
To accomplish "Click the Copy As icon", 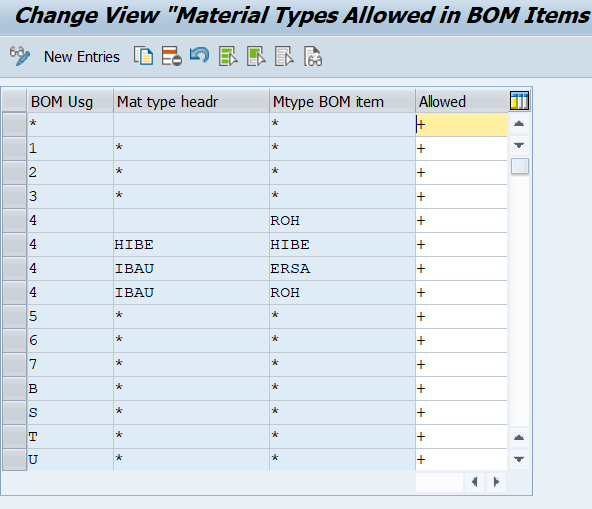I will [x=143, y=56].
